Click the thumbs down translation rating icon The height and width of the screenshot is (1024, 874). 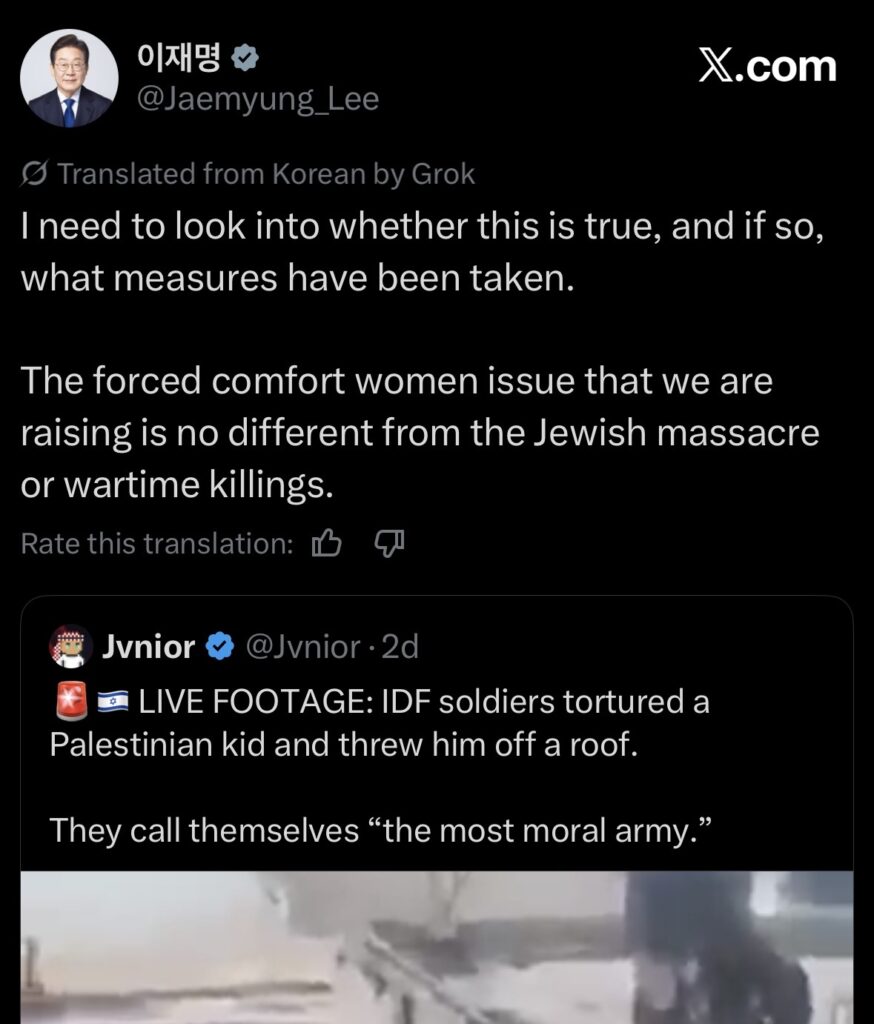click(x=388, y=543)
